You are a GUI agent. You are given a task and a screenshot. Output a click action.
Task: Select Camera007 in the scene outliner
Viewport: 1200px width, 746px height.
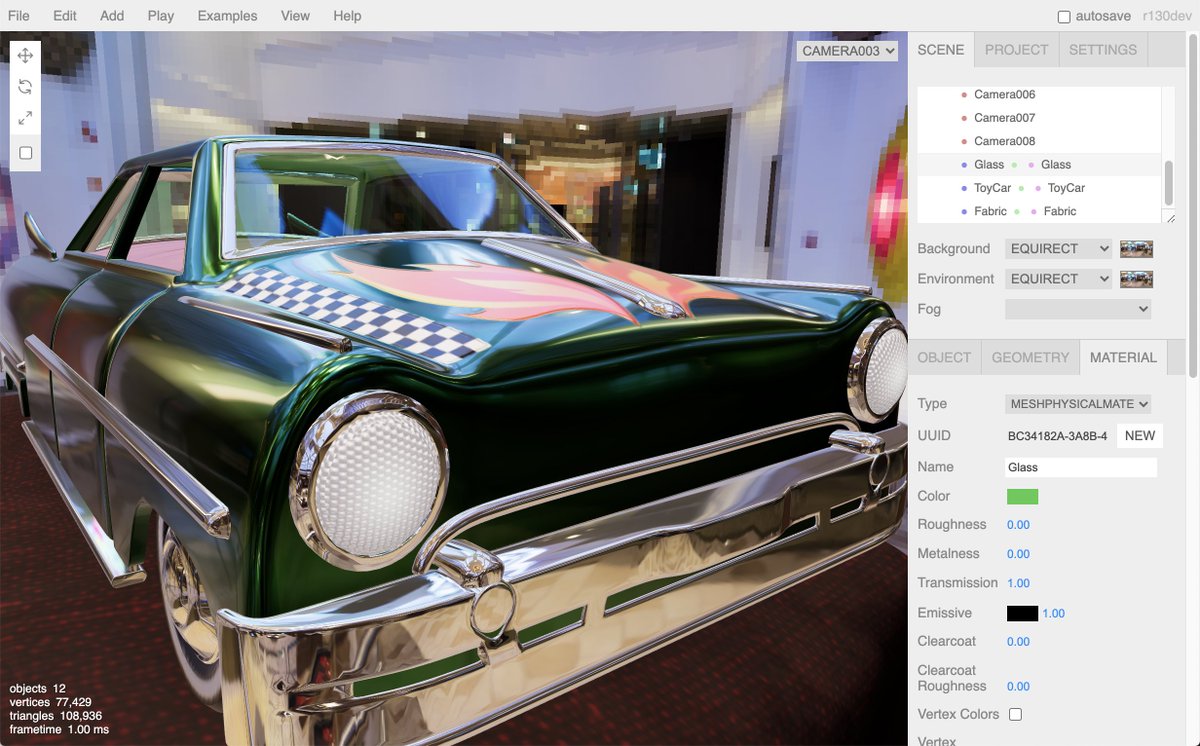(1039, 118)
